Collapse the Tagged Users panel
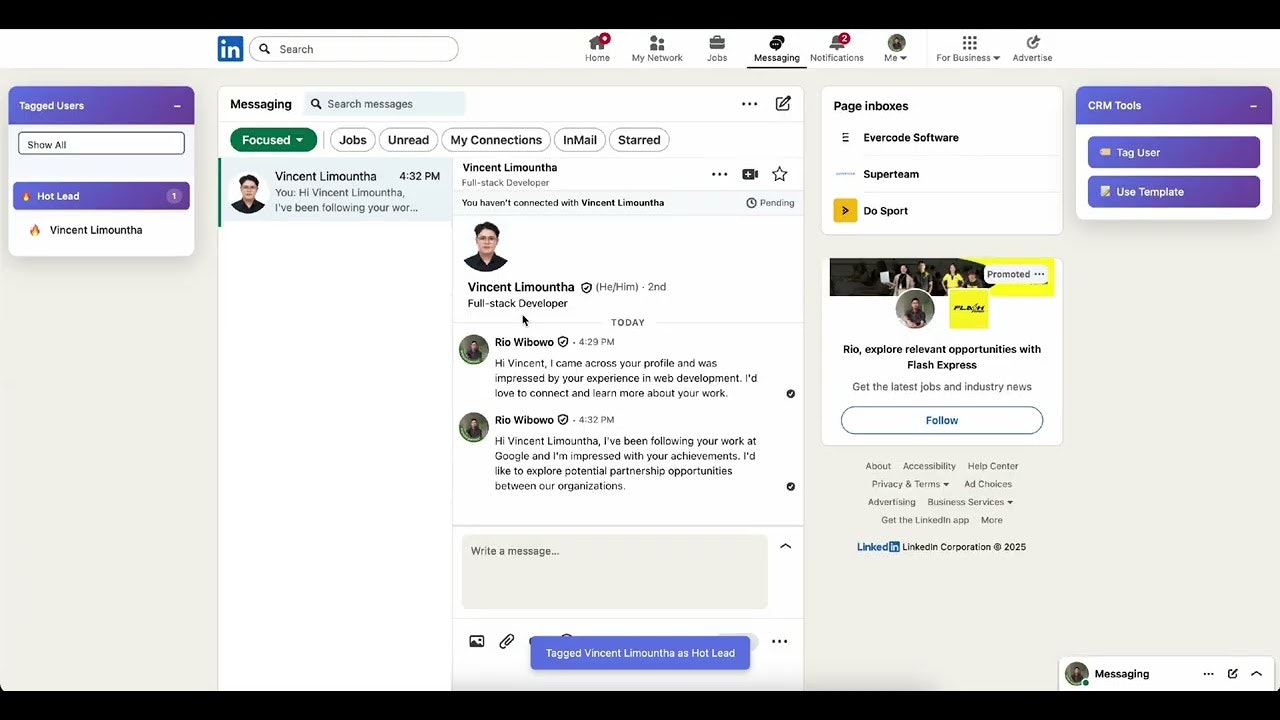The image size is (1280, 720). click(x=177, y=106)
